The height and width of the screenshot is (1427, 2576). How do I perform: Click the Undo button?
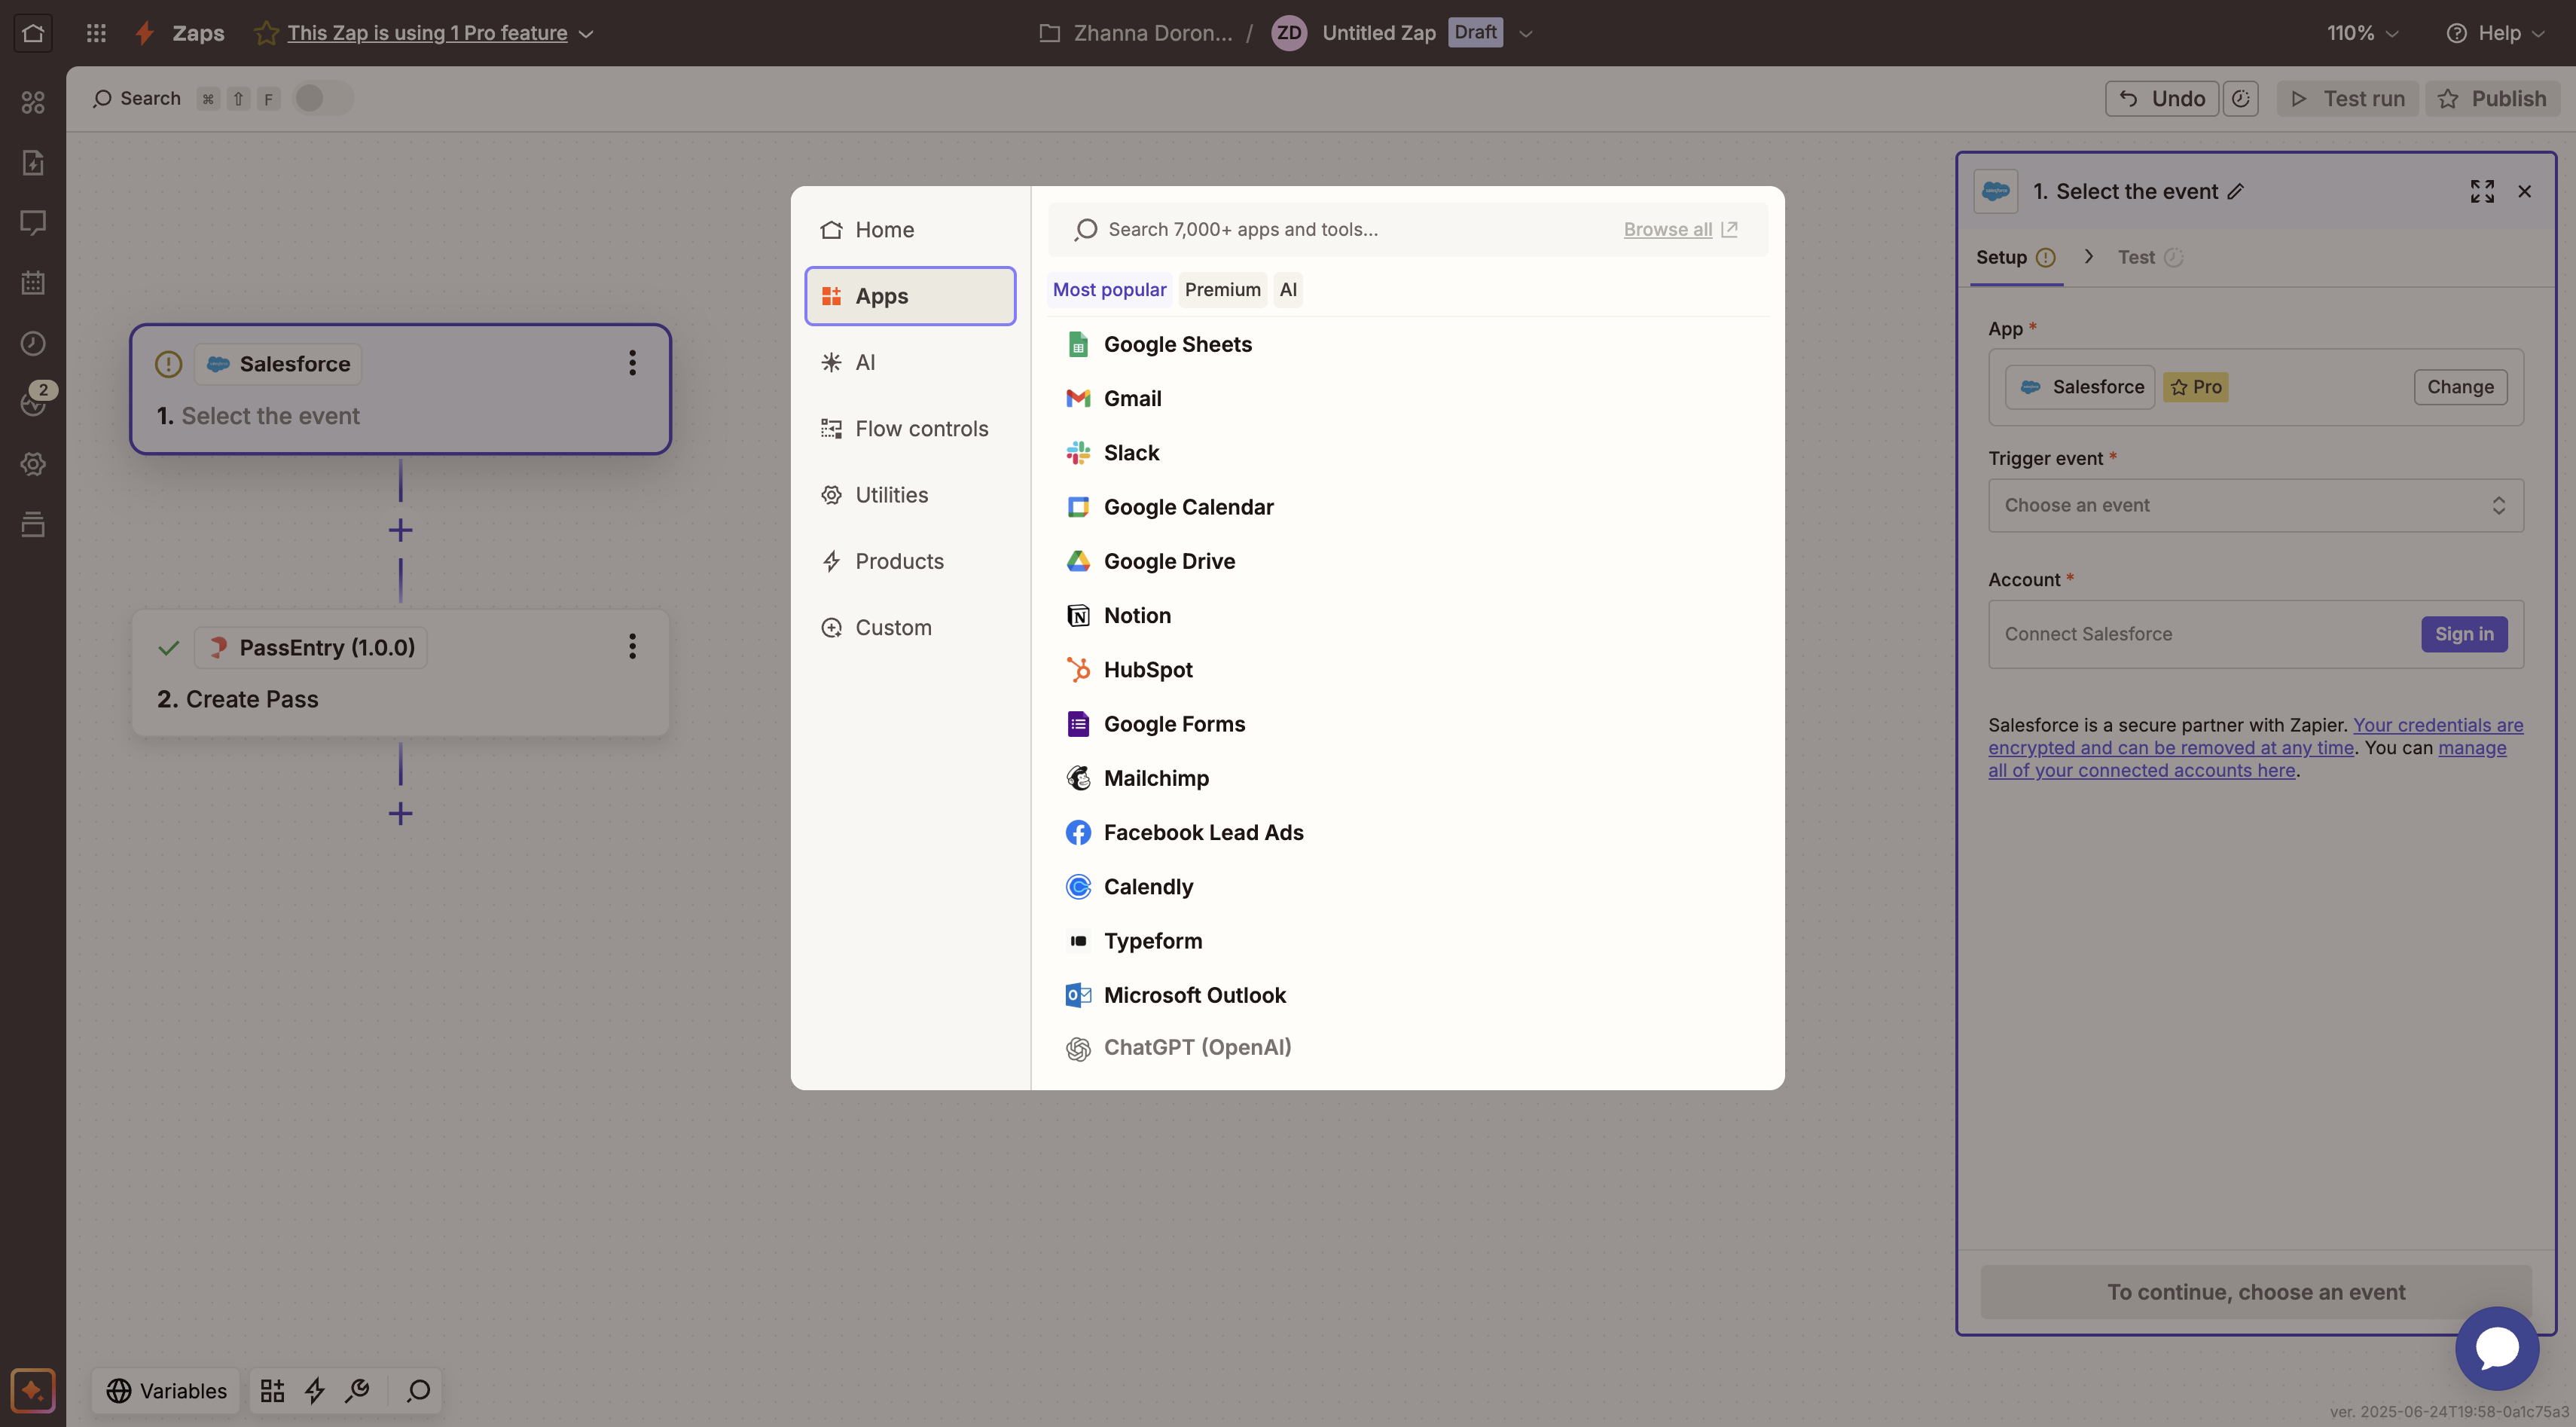pos(2161,98)
